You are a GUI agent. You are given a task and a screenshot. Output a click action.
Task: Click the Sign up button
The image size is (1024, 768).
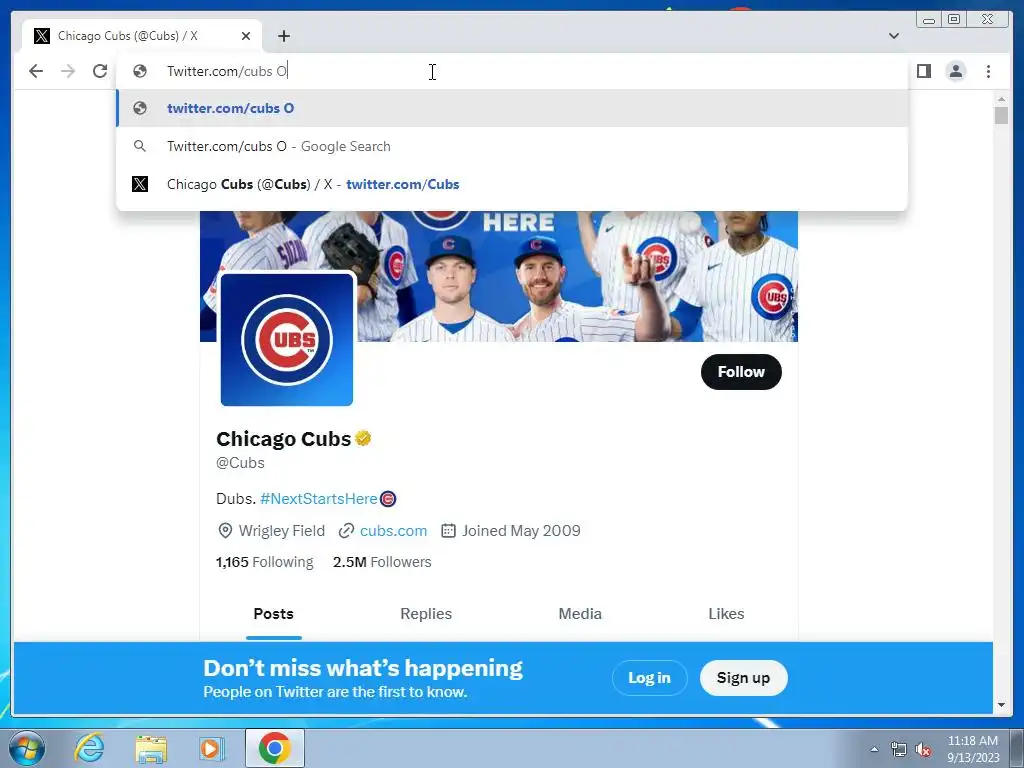click(x=743, y=678)
